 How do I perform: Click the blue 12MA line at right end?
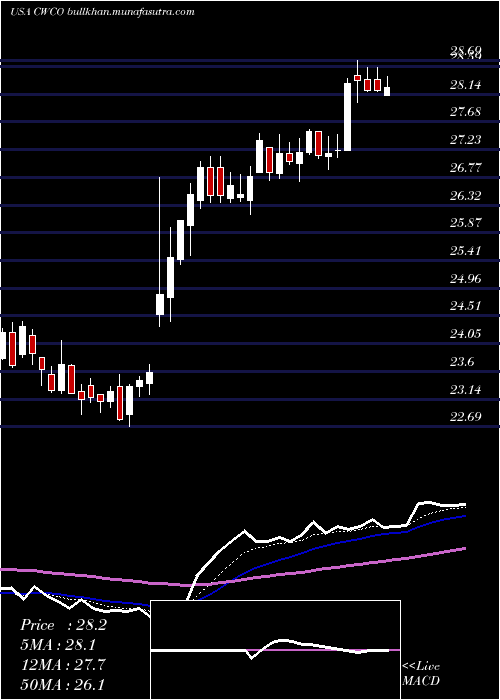pyautogui.click(x=462, y=517)
